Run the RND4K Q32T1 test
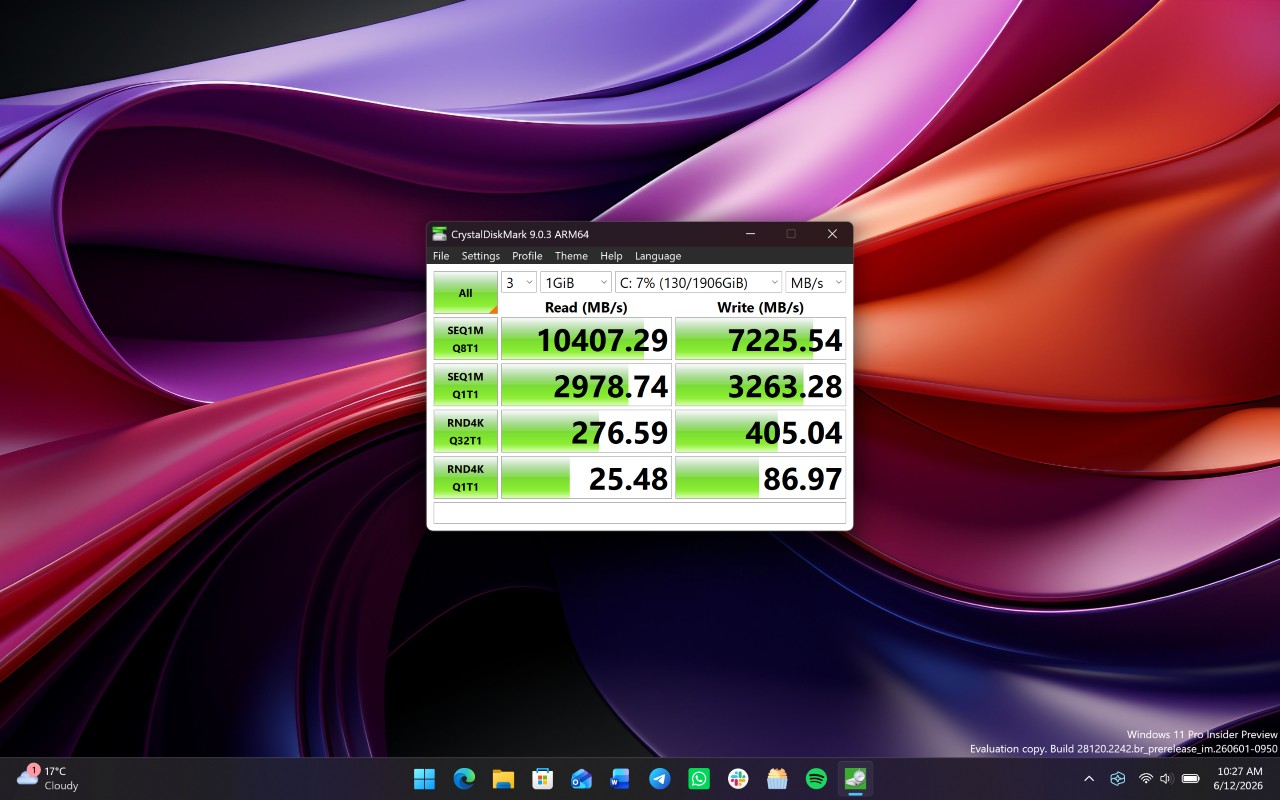The height and width of the screenshot is (800, 1280). 465,431
